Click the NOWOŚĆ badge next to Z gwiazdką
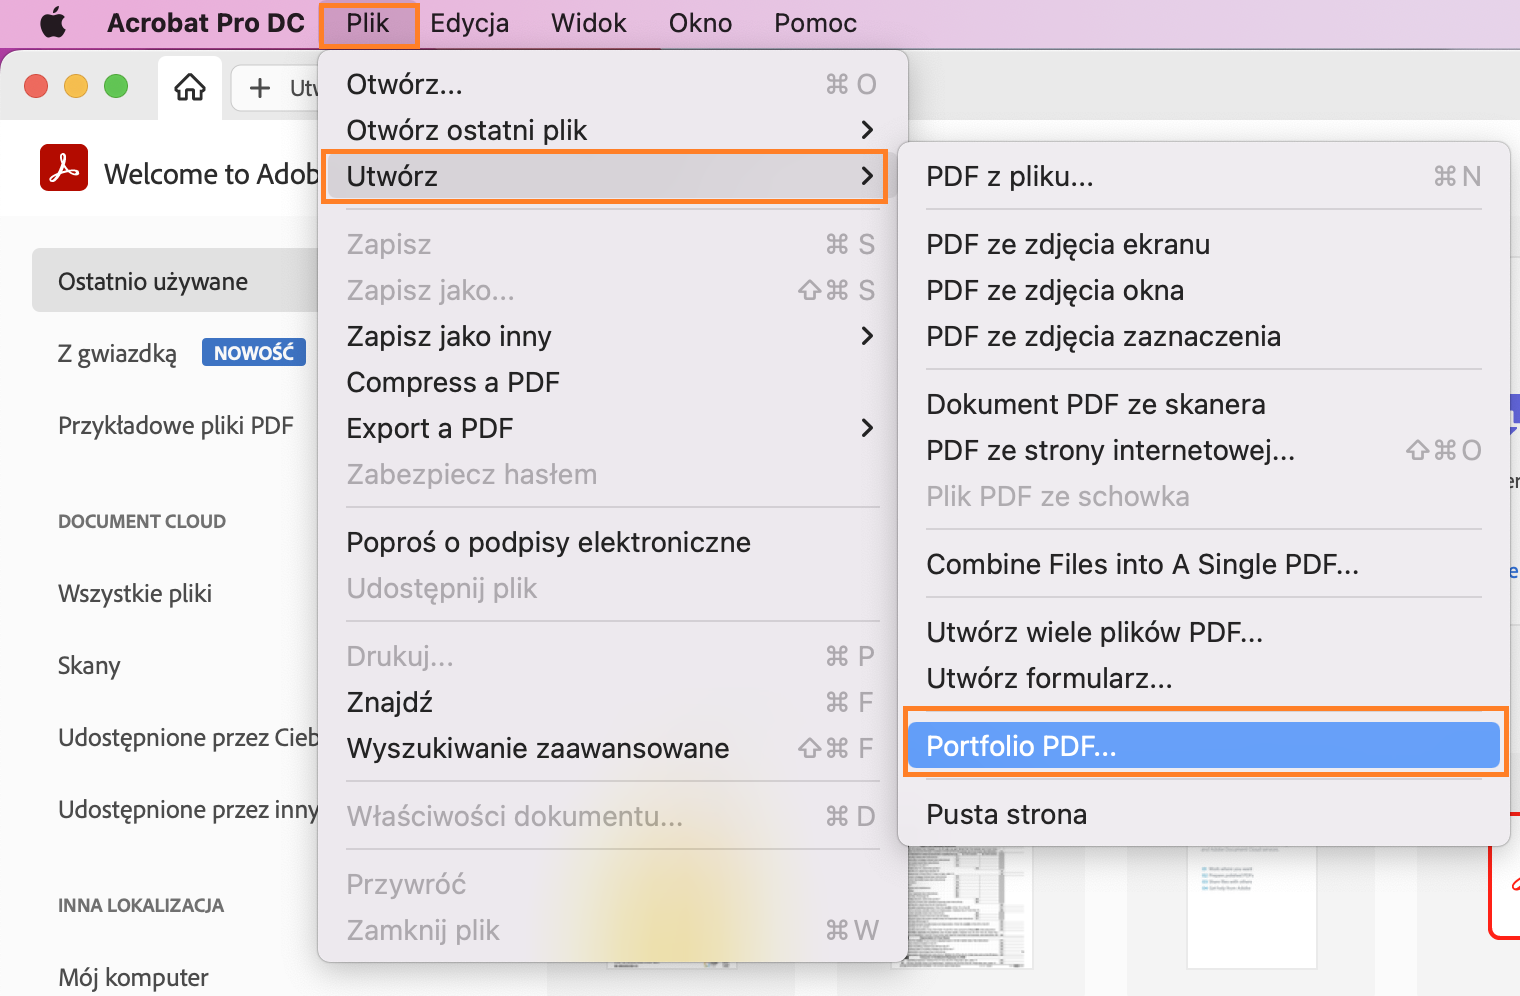1520x996 pixels. 253,352
